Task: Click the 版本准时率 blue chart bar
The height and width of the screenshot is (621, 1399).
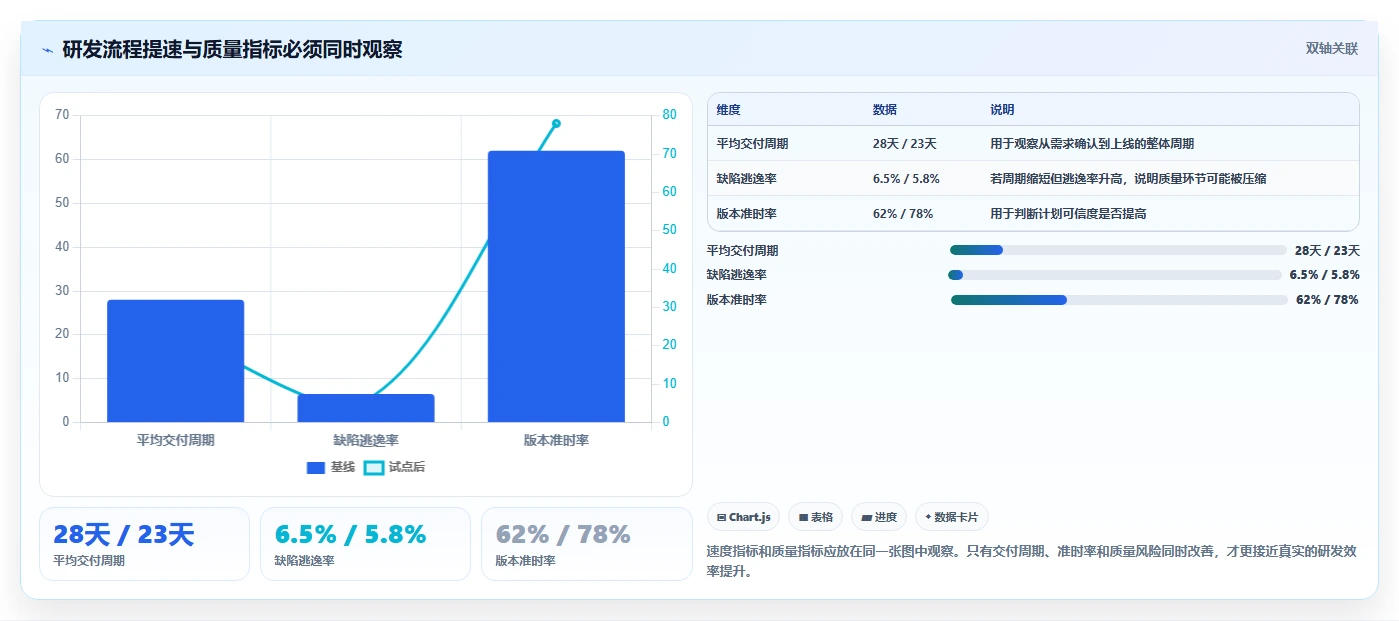Action: point(556,286)
